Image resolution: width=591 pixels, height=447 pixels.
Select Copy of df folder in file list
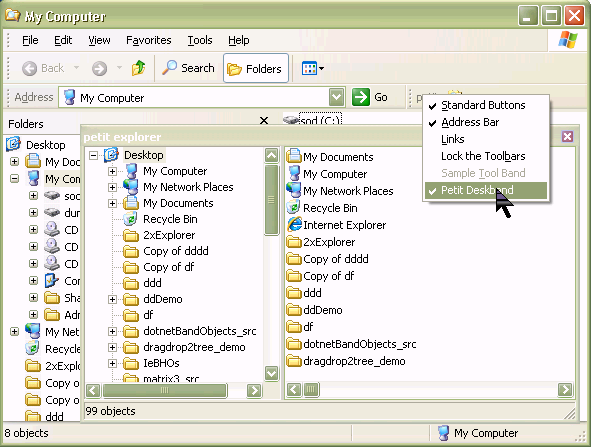pos(294,276)
